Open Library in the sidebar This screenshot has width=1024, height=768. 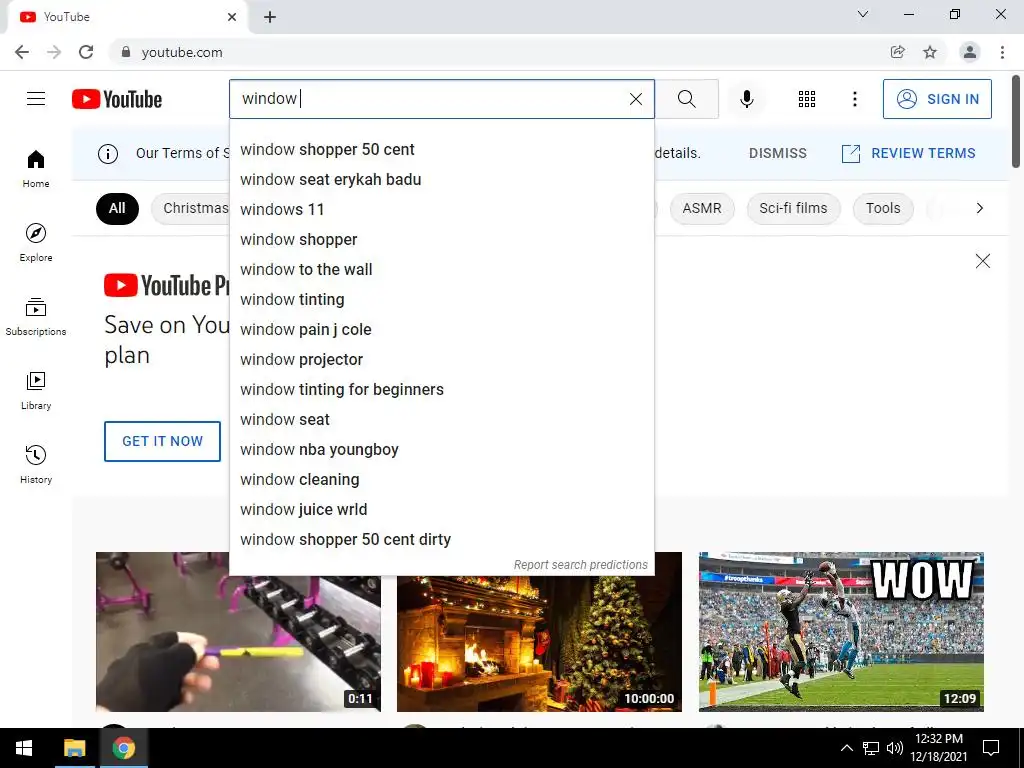point(36,391)
